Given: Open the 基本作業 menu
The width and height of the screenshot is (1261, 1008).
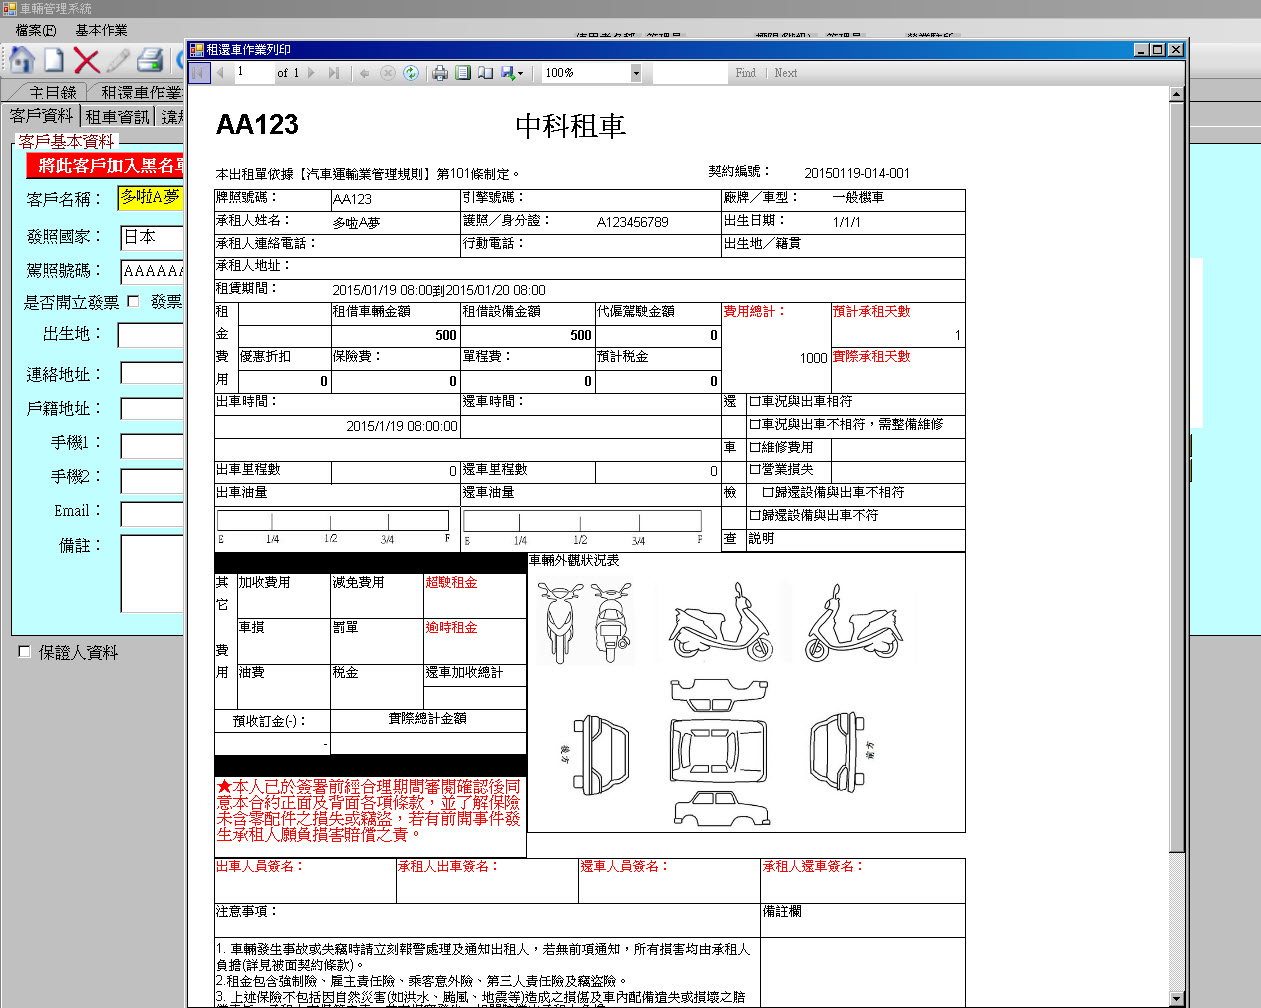Looking at the screenshot, I should (102, 30).
